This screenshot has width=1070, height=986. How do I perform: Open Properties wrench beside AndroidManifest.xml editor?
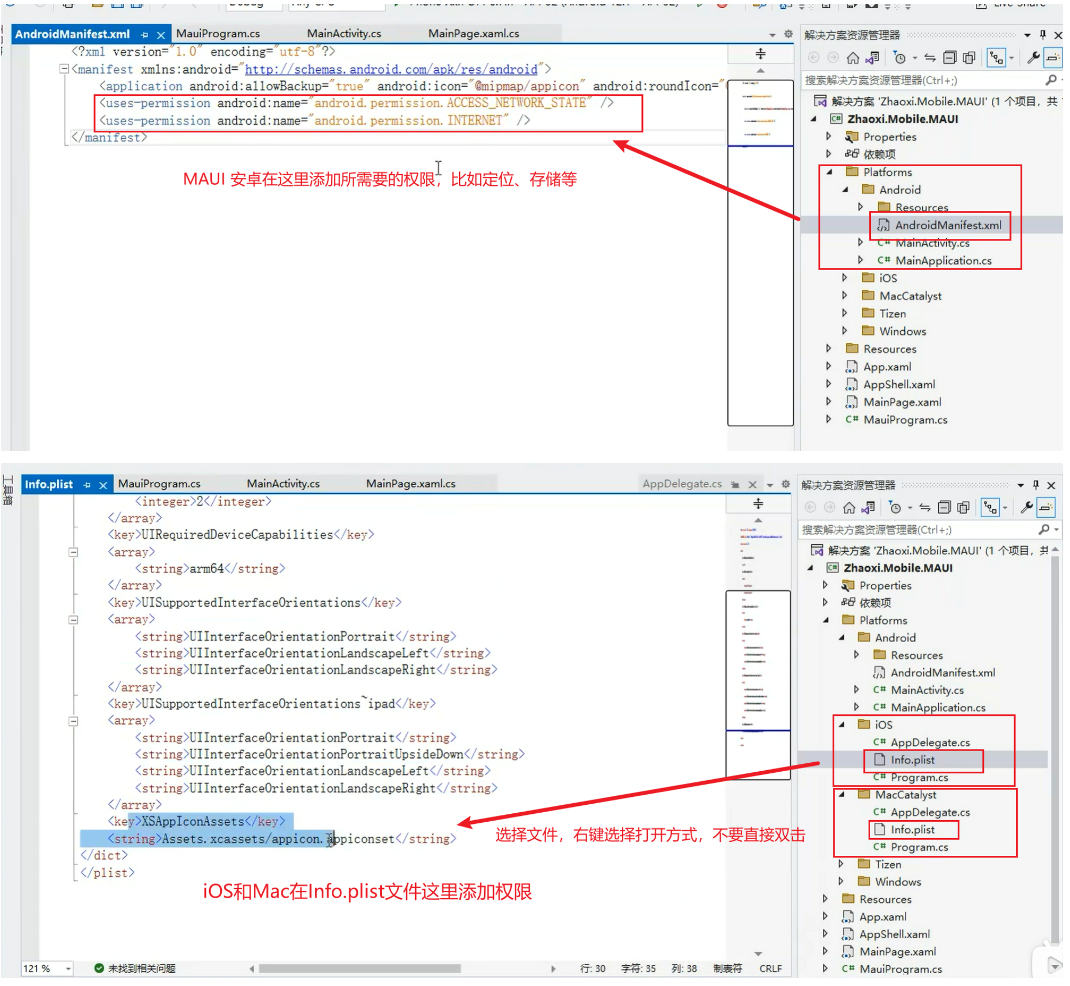[x=1034, y=58]
